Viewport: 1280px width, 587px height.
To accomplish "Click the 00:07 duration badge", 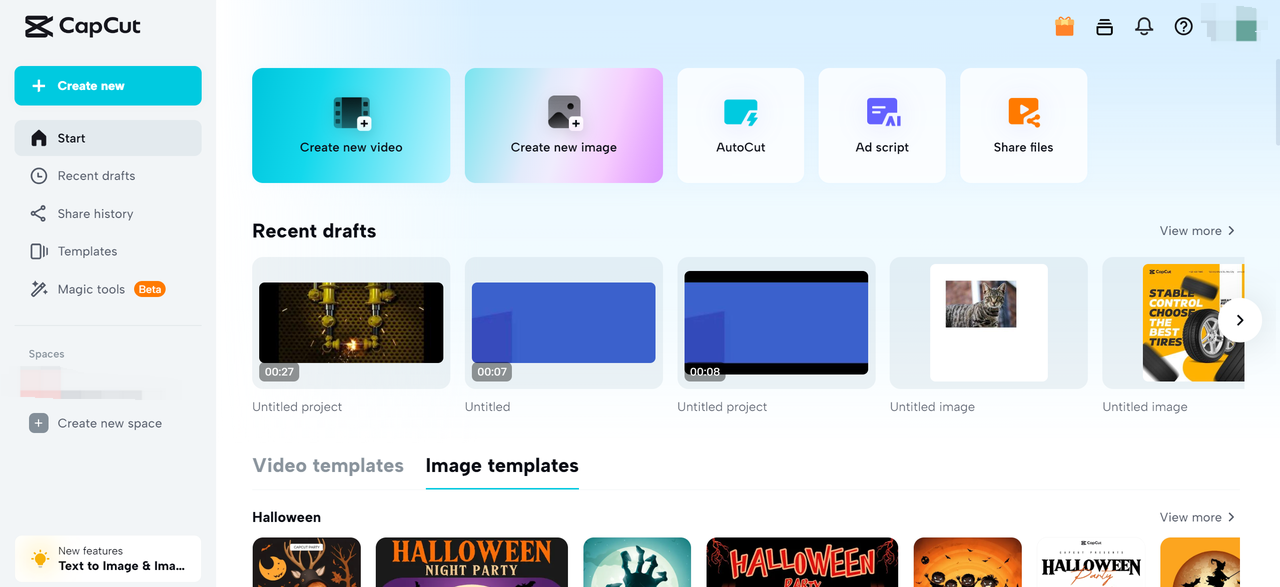I will [492, 372].
